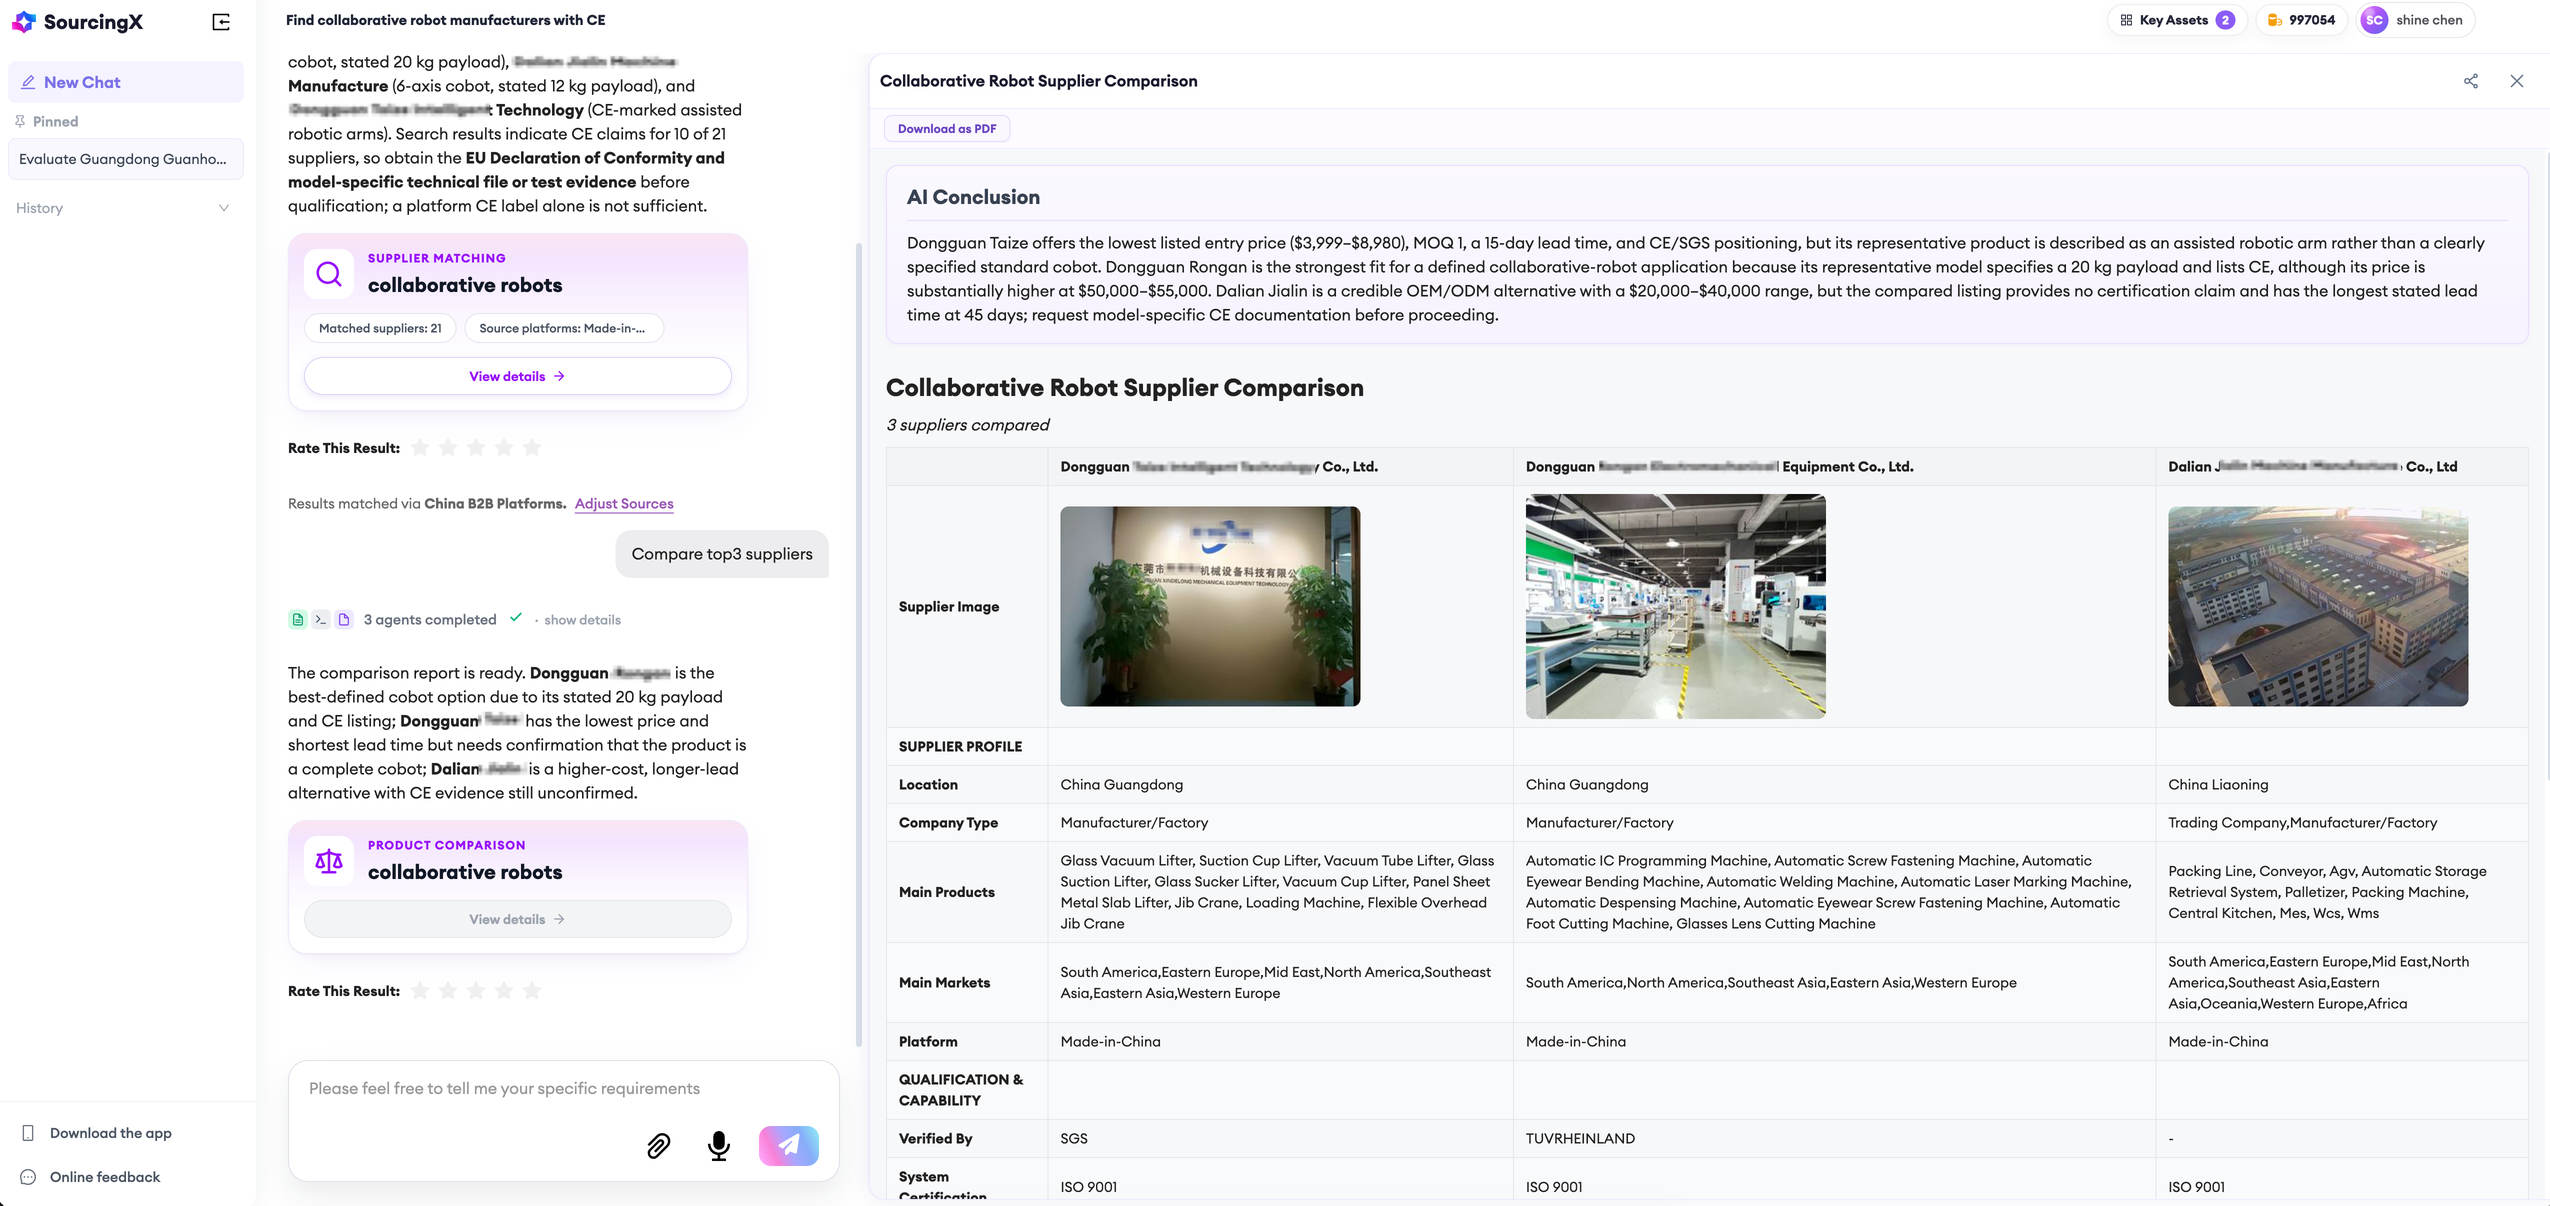Click the Product Comparison scales icon

click(329, 860)
